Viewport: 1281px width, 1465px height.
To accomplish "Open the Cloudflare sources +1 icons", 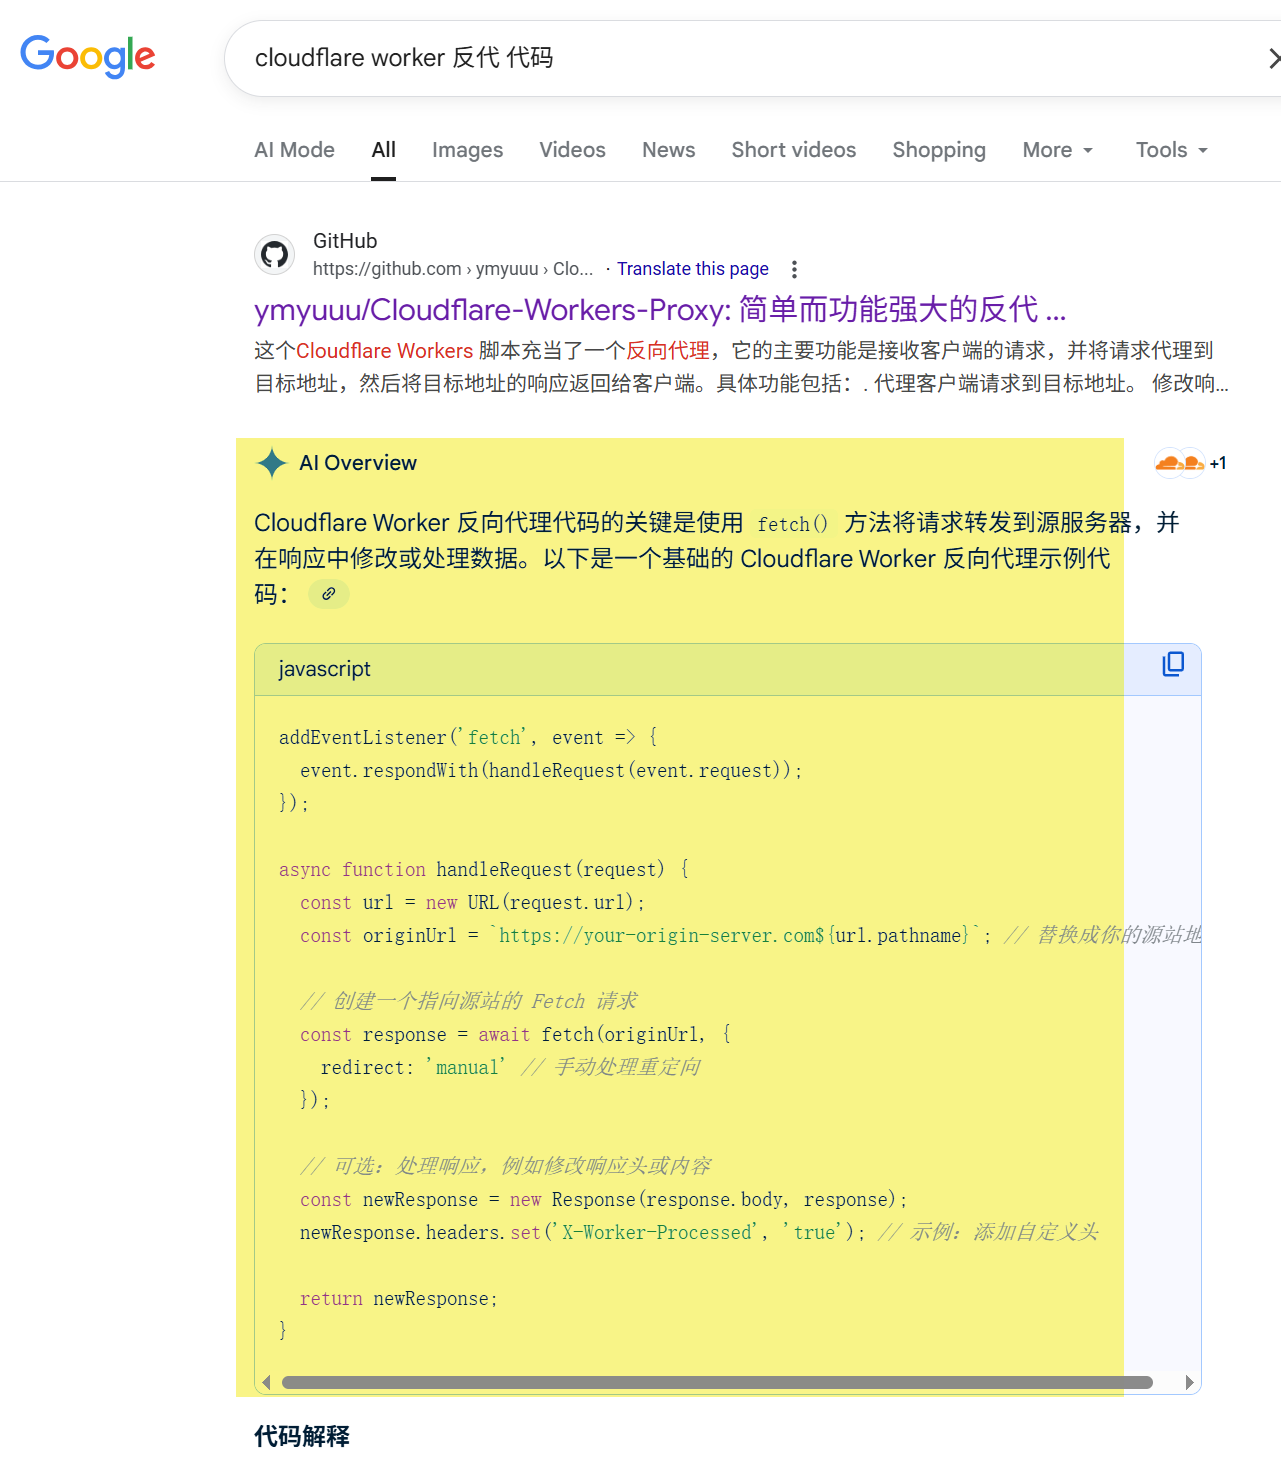I will coord(1189,463).
